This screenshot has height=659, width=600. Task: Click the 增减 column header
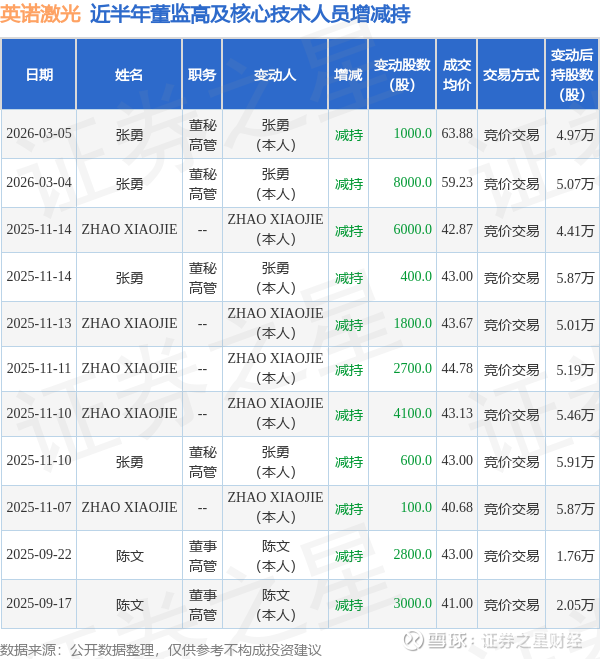348,75
